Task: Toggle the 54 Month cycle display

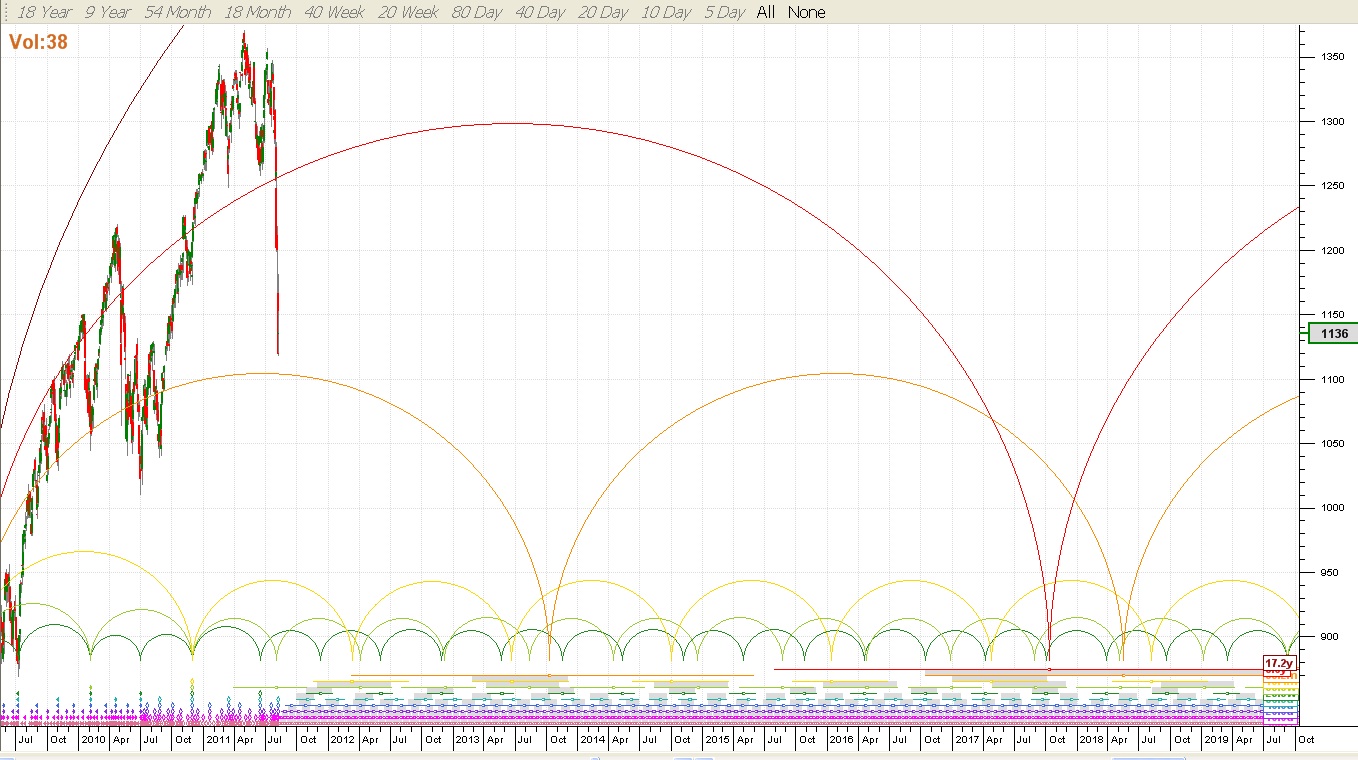Action: (x=177, y=12)
